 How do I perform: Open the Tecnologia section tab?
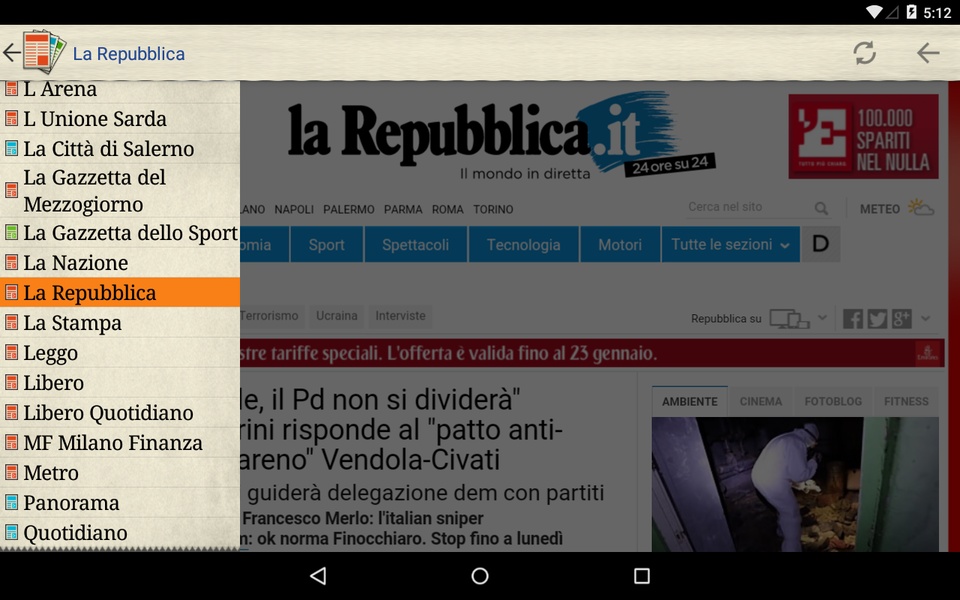point(523,244)
